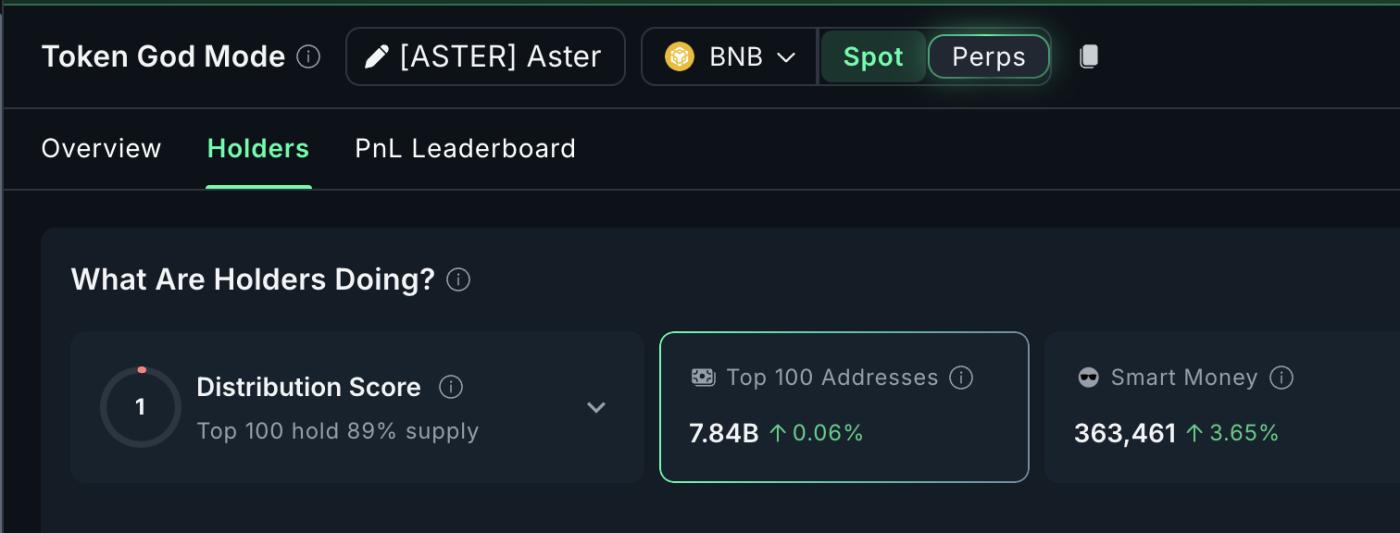This screenshot has width=1400, height=533.
Task: Click the copy clipboard icon after Perps
Action: [x=1089, y=57]
